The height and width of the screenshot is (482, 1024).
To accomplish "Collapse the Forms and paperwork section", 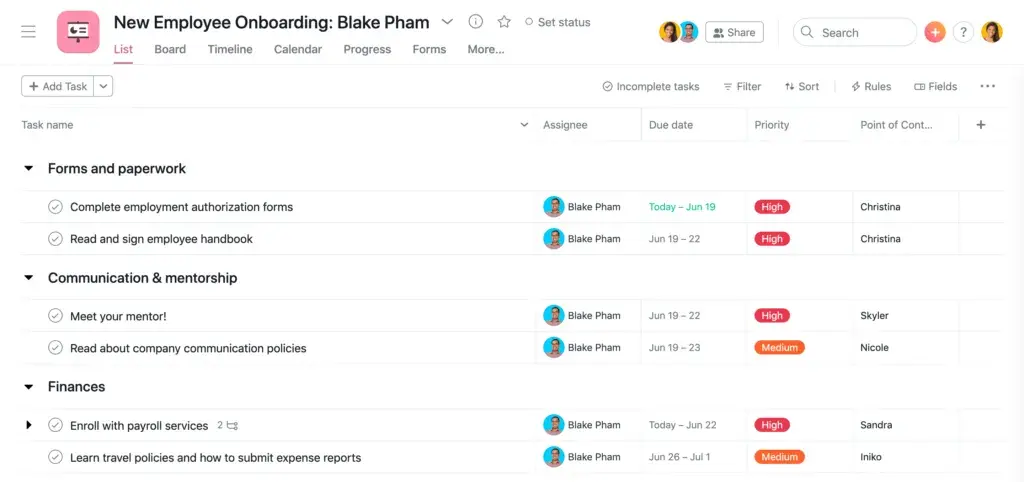I will [x=28, y=169].
